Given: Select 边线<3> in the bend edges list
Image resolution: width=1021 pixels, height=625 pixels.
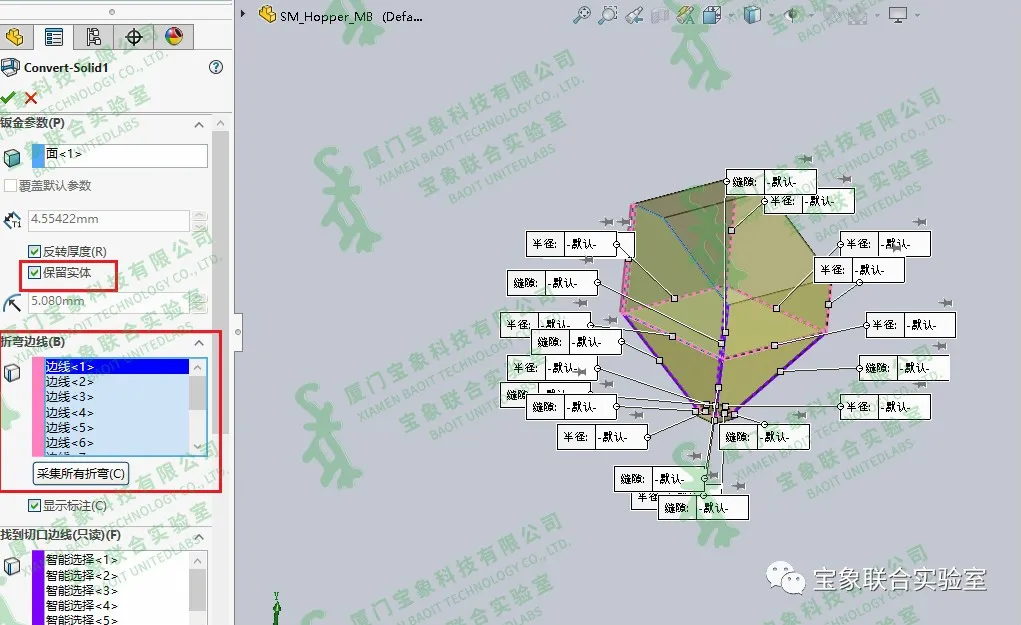Looking at the screenshot, I should coord(117,397).
